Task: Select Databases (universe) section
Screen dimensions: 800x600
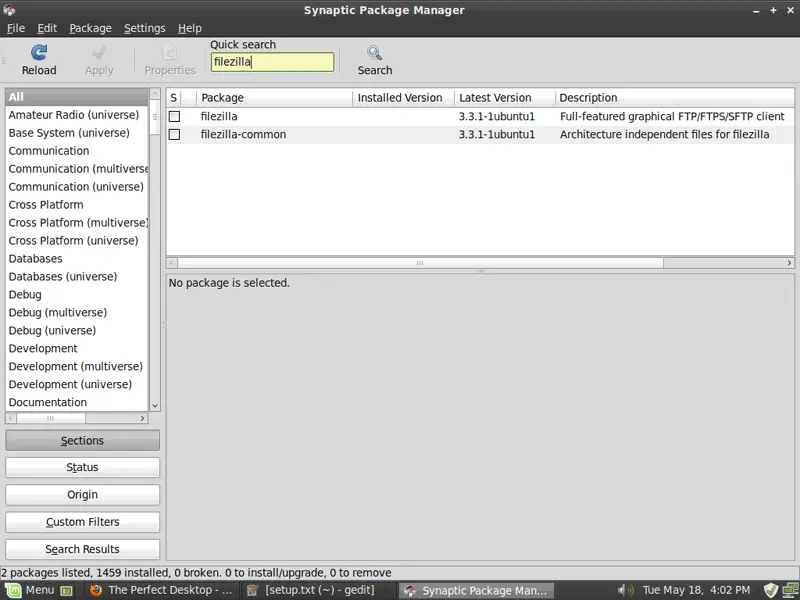Action: [x=77, y=277]
